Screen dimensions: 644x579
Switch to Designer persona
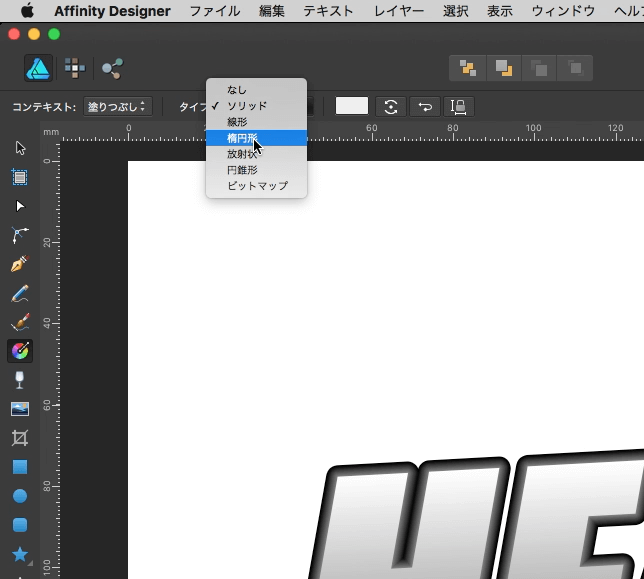click(x=38, y=68)
